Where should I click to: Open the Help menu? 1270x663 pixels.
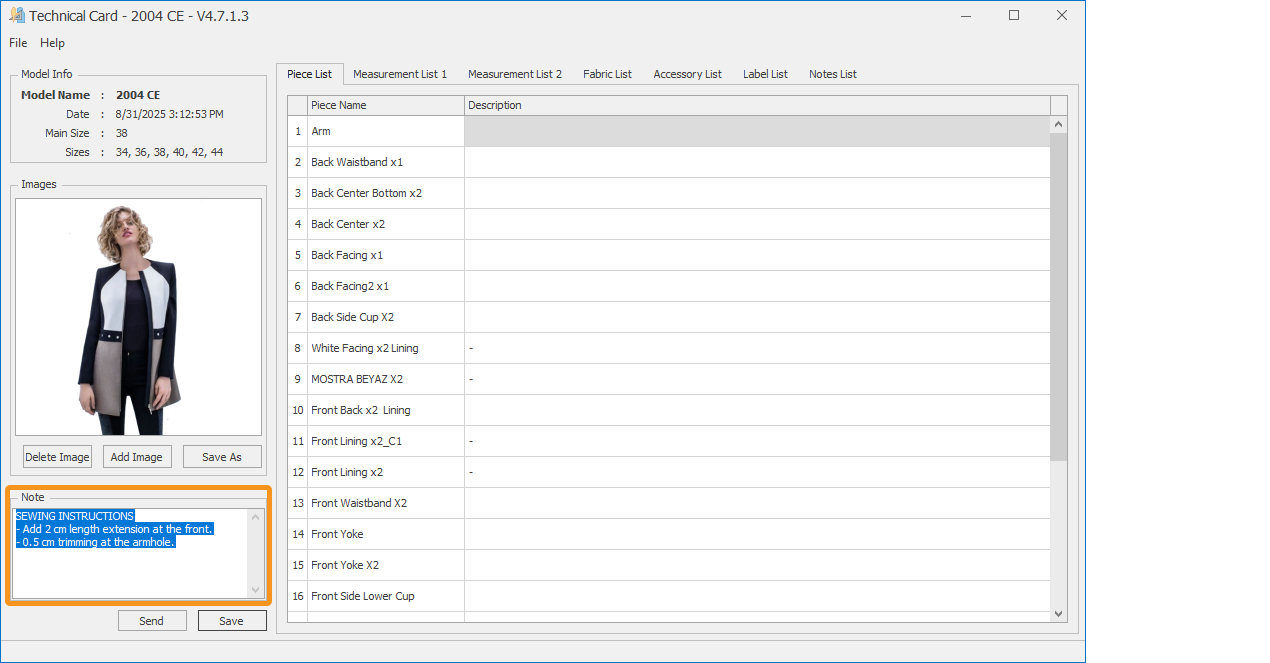pyautogui.click(x=52, y=43)
